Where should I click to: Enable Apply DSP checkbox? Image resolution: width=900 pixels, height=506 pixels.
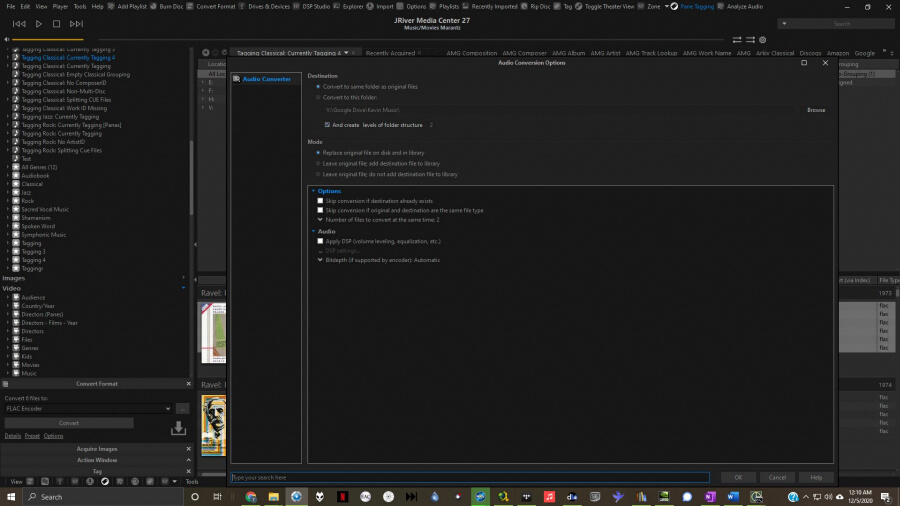point(320,242)
